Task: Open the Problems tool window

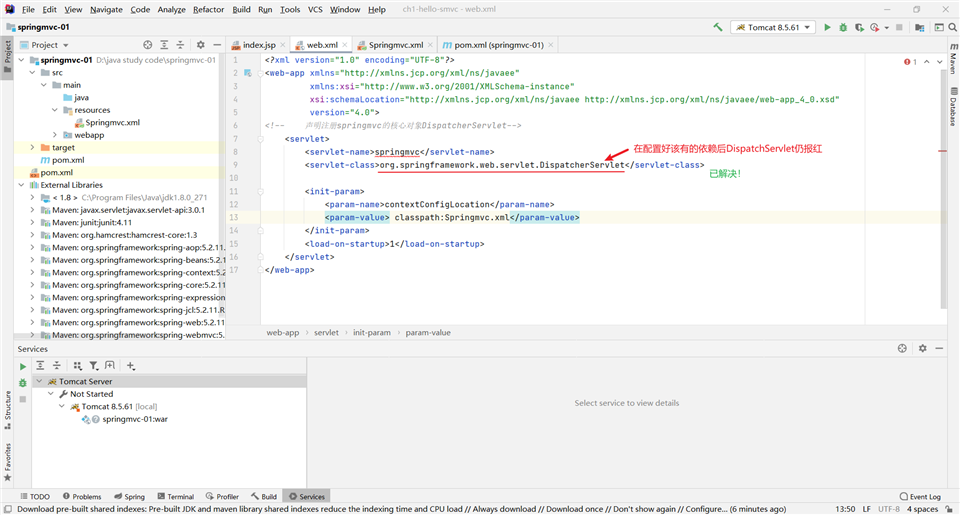Action: point(82,497)
